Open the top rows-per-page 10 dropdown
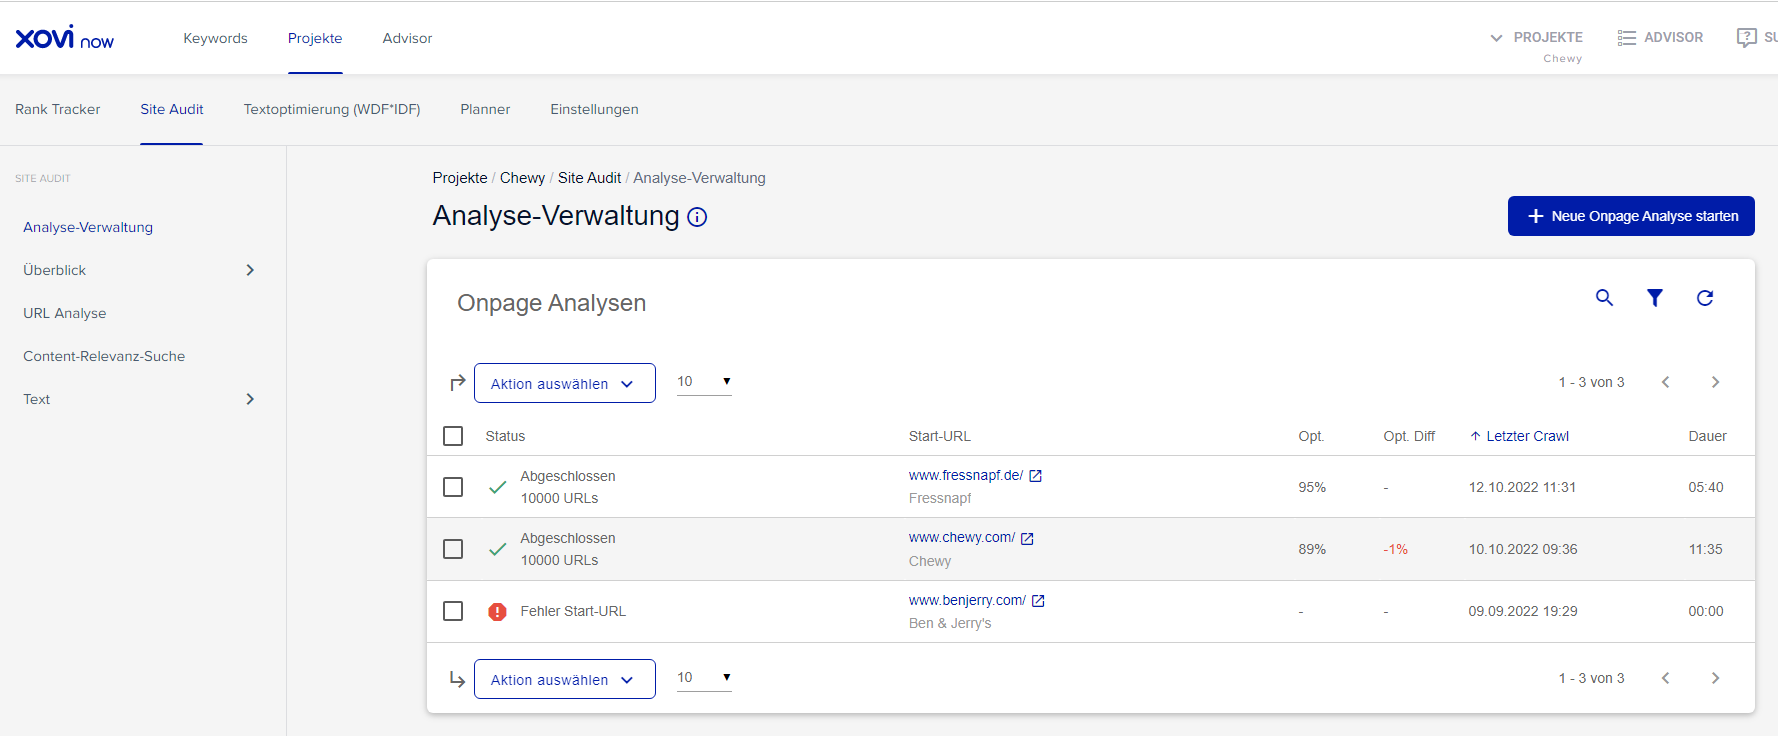This screenshot has width=1778, height=736. [x=704, y=382]
